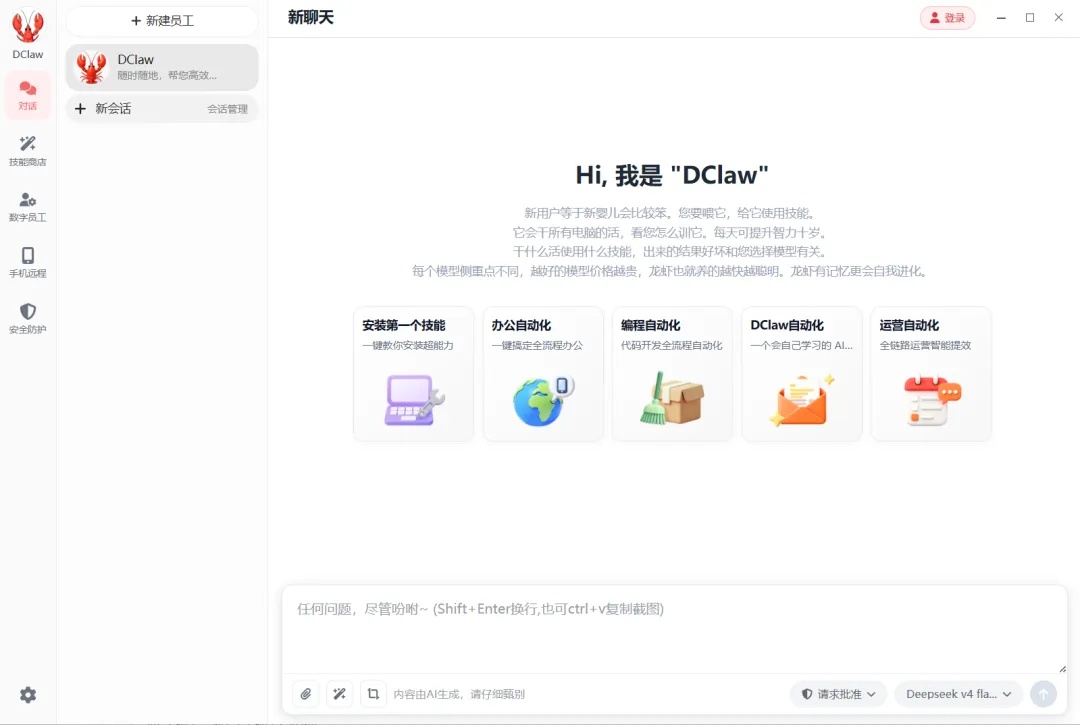The width and height of the screenshot is (1080, 725).
Task: Open 安全防护 security protection section
Action: 28,318
